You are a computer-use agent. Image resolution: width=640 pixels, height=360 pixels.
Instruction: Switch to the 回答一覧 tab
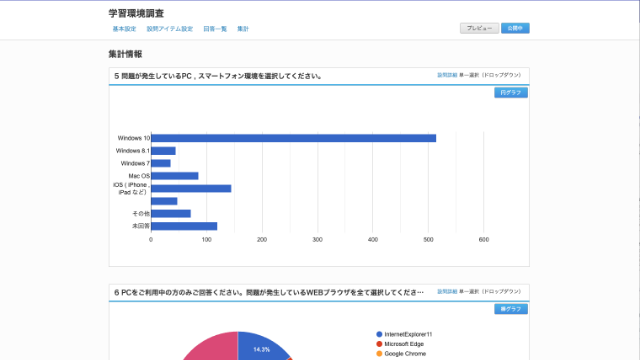tap(215, 29)
